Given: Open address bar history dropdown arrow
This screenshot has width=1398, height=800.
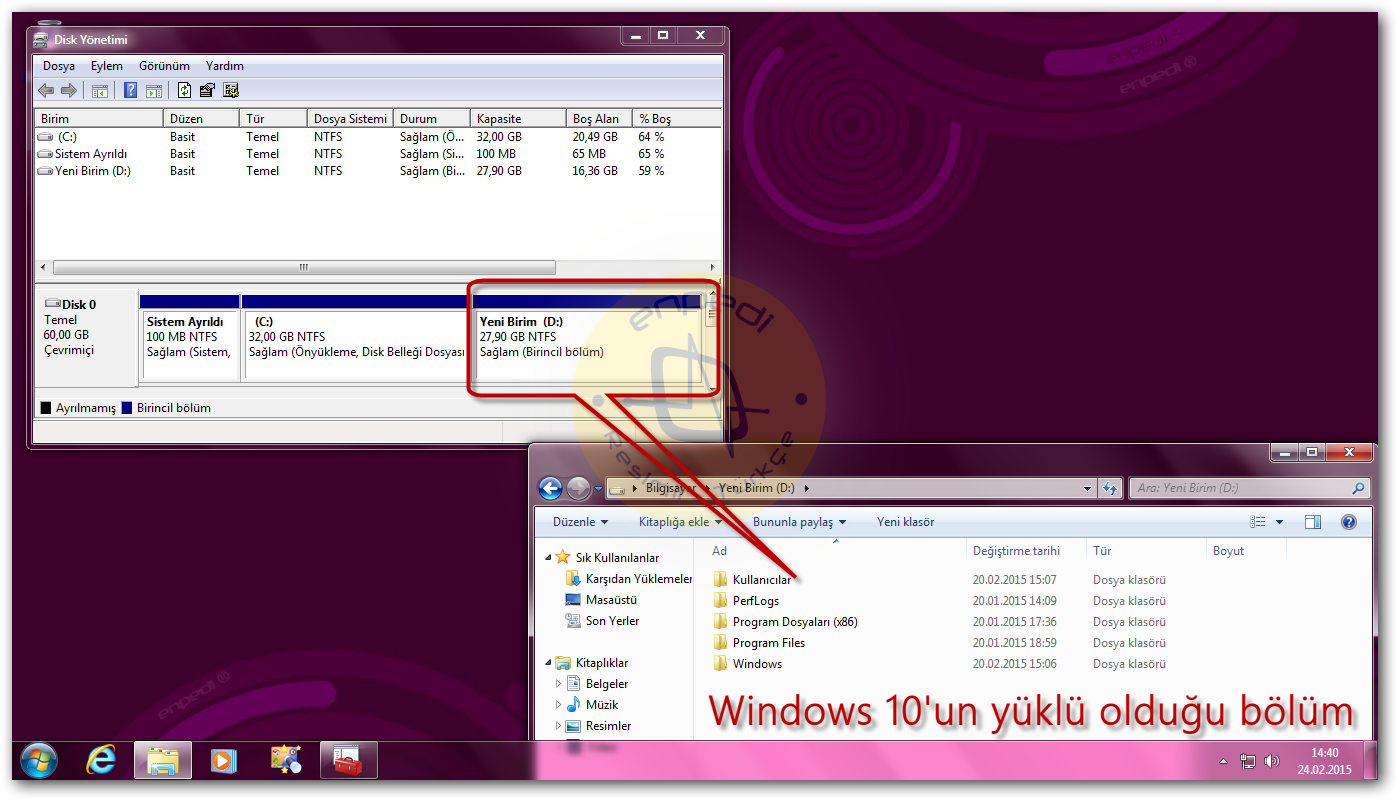Looking at the screenshot, I should 1088,489.
